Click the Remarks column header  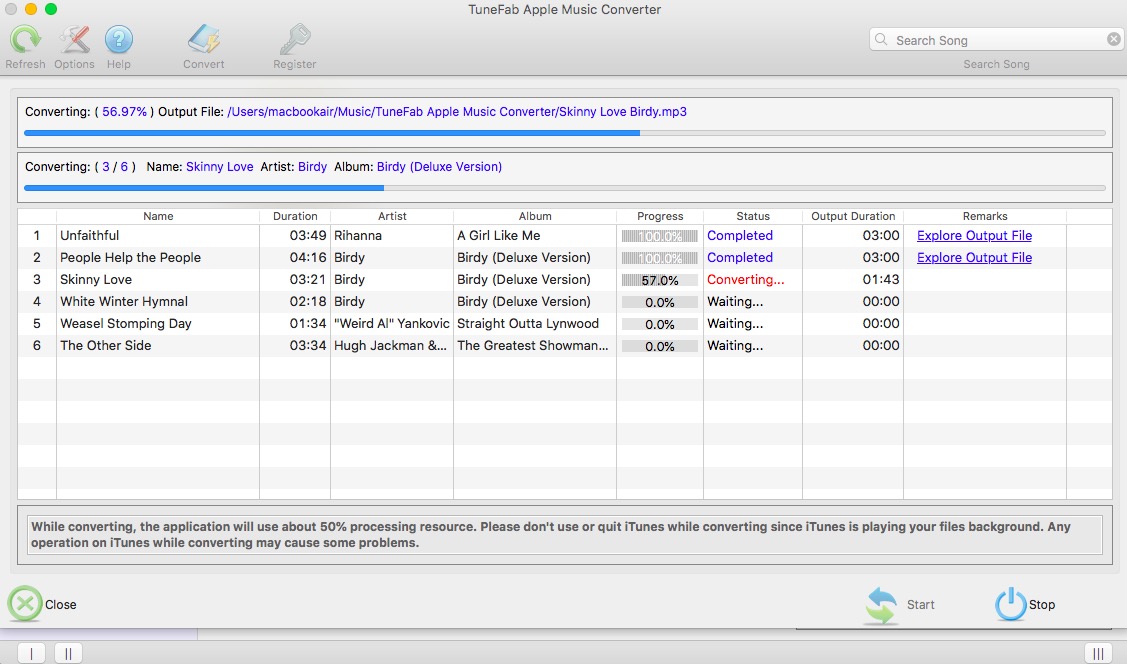[985, 216]
